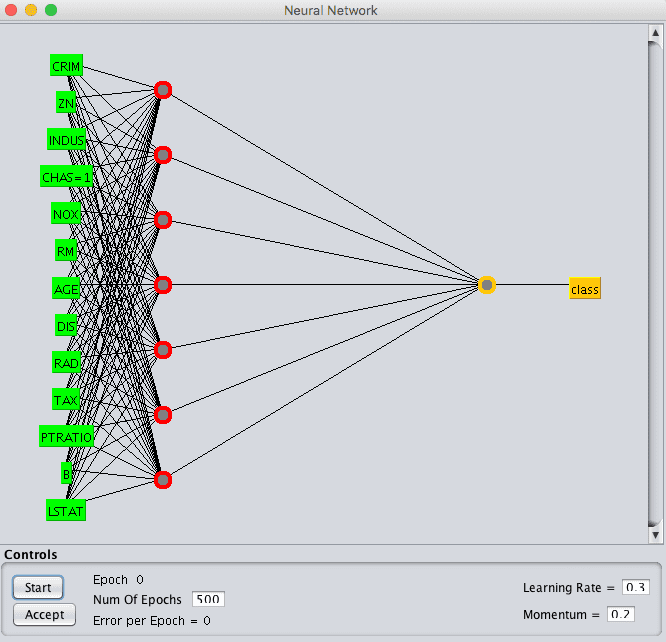Select the fifth red hidden neuron from top
This screenshot has width=666, height=642.
(163, 350)
